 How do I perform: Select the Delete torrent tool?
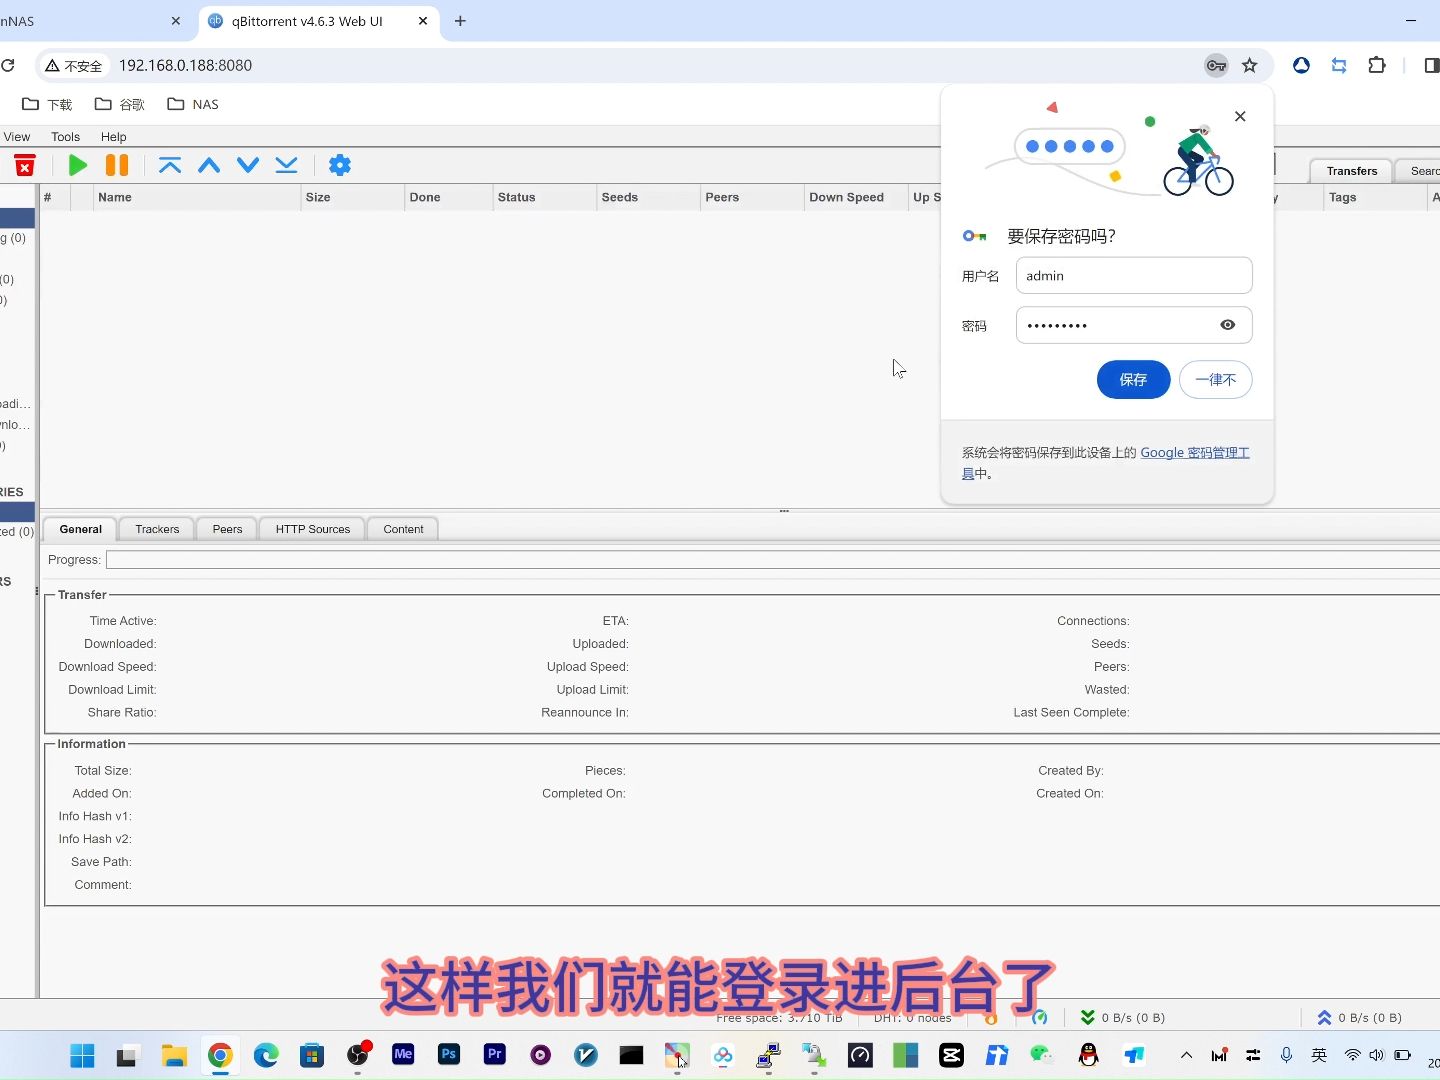(25, 166)
